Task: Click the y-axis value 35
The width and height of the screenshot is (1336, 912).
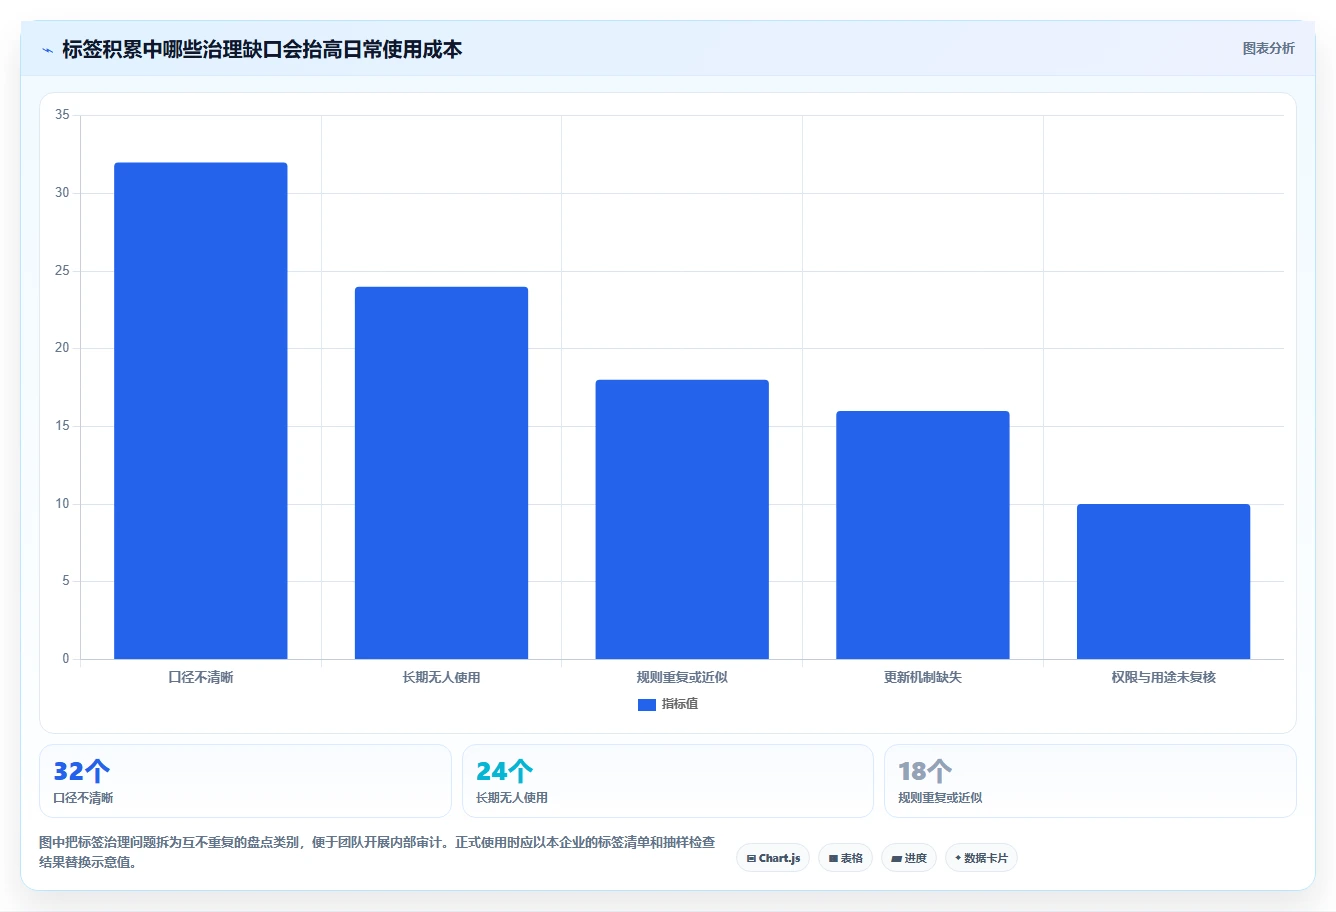Action: pos(62,115)
